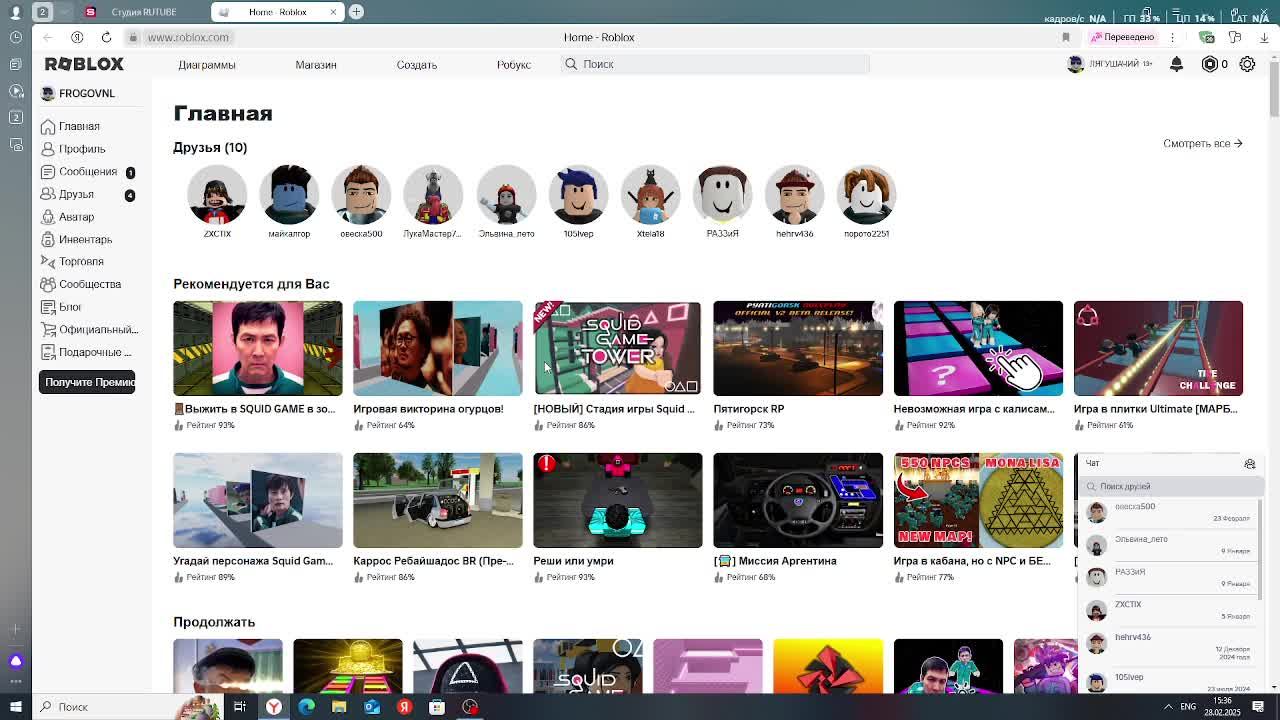Click the Roblox Поиск search field
This screenshot has height=720, width=1280.
(715, 64)
